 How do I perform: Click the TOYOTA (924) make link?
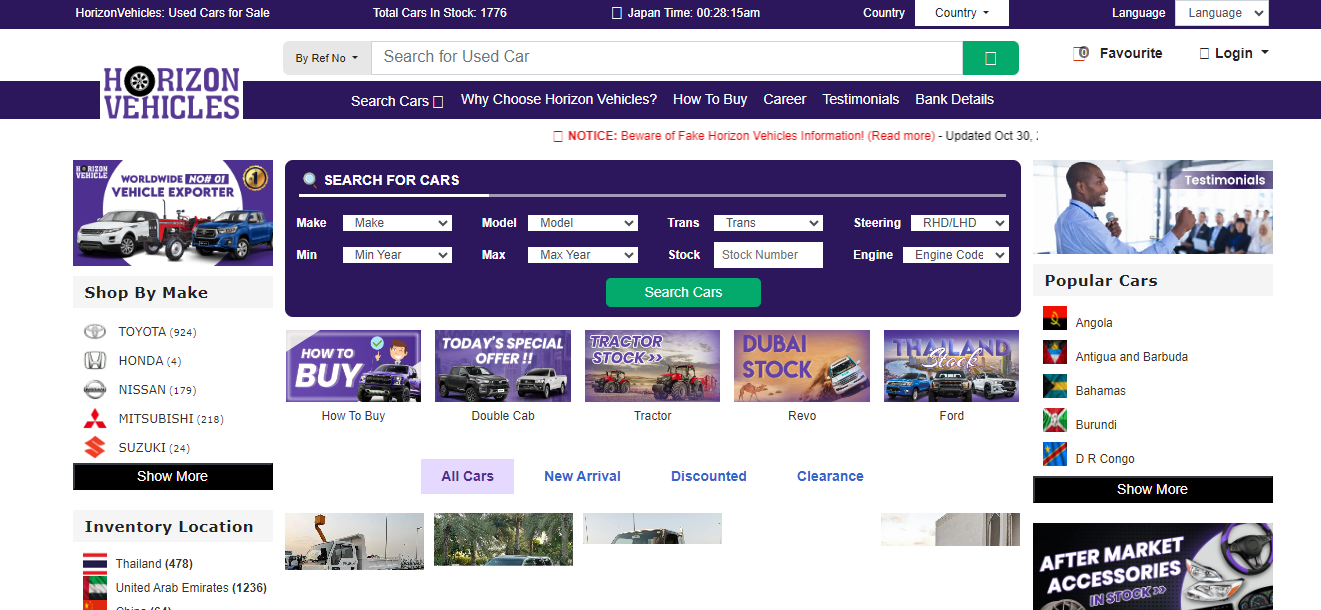click(x=157, y=332)
